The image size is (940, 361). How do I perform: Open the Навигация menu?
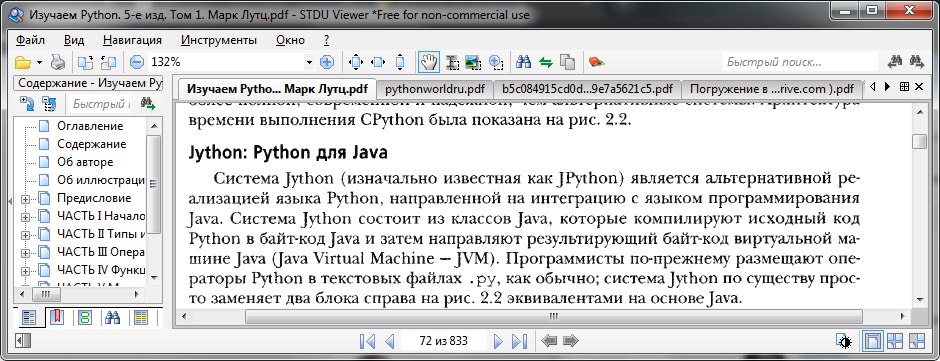coord(132,40)
